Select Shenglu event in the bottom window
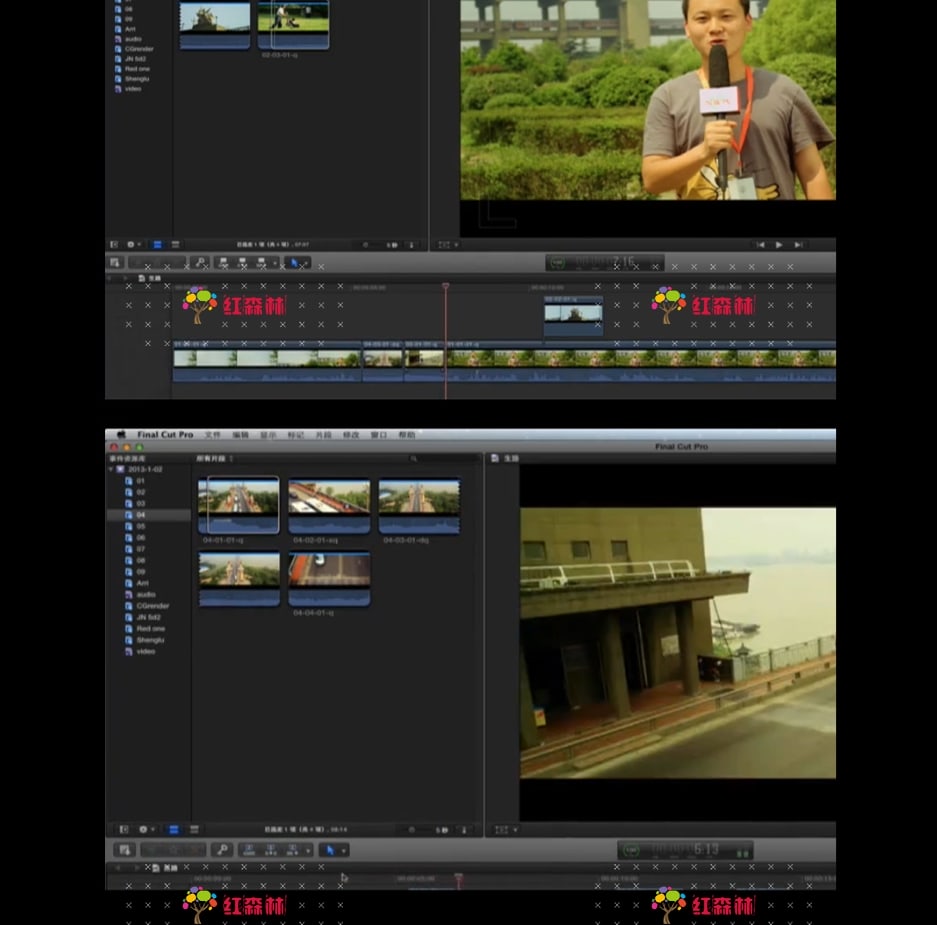 [150, 639]
